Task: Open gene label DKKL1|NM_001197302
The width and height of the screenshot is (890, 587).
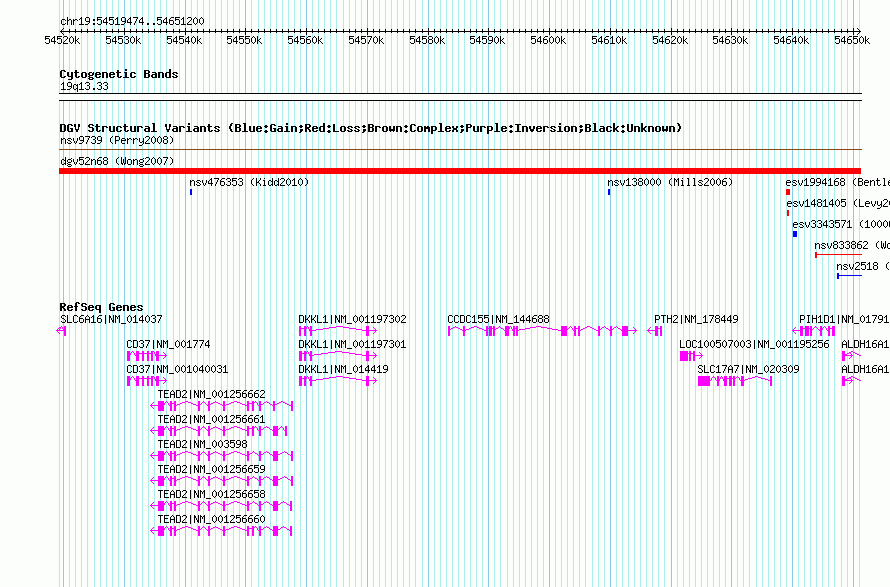Action: tap(352, 320)
